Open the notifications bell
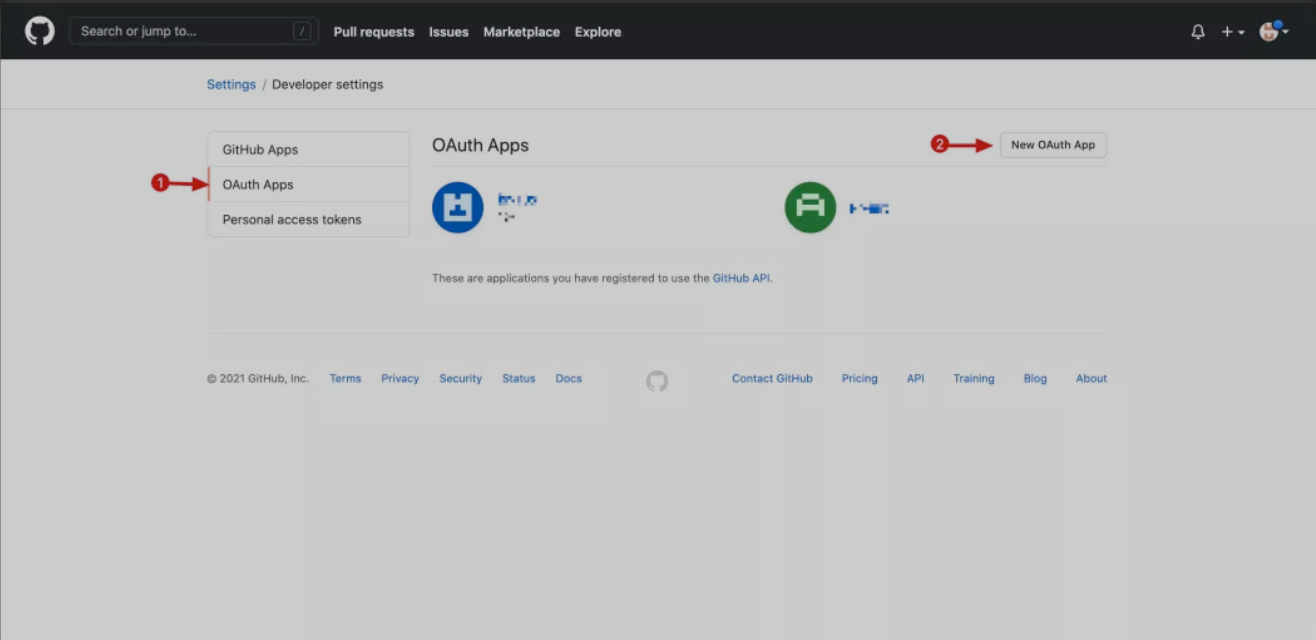 click(x=1198, y=32)
